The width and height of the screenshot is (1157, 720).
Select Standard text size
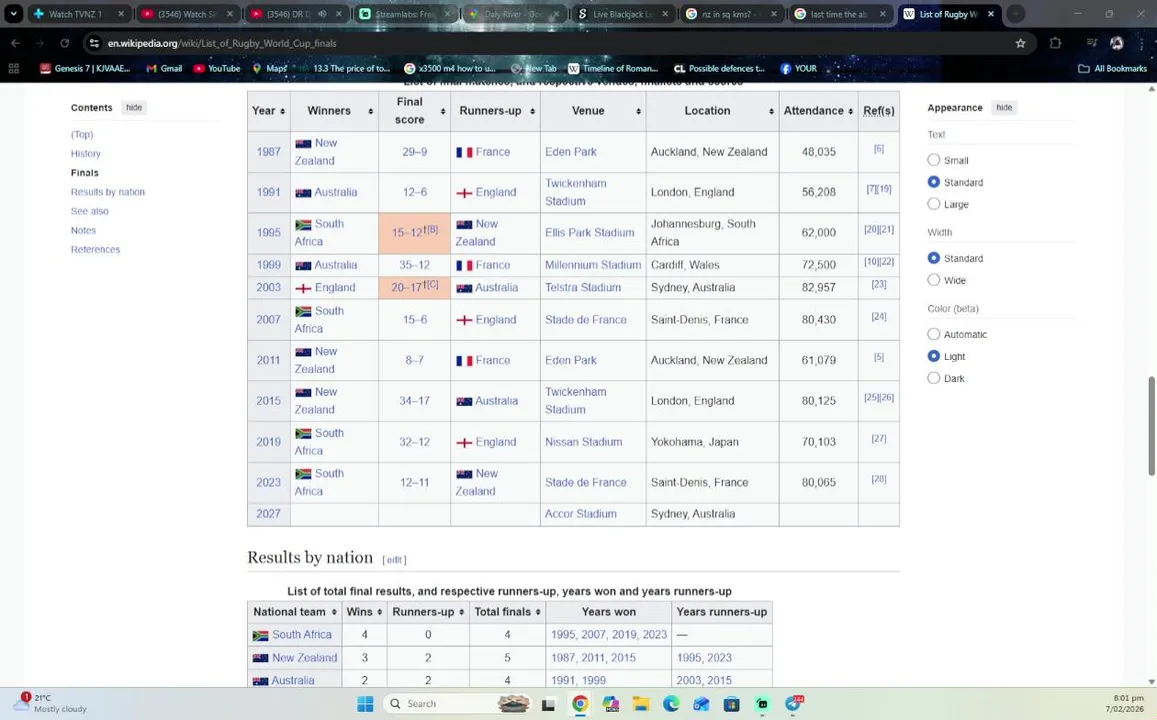933,181
